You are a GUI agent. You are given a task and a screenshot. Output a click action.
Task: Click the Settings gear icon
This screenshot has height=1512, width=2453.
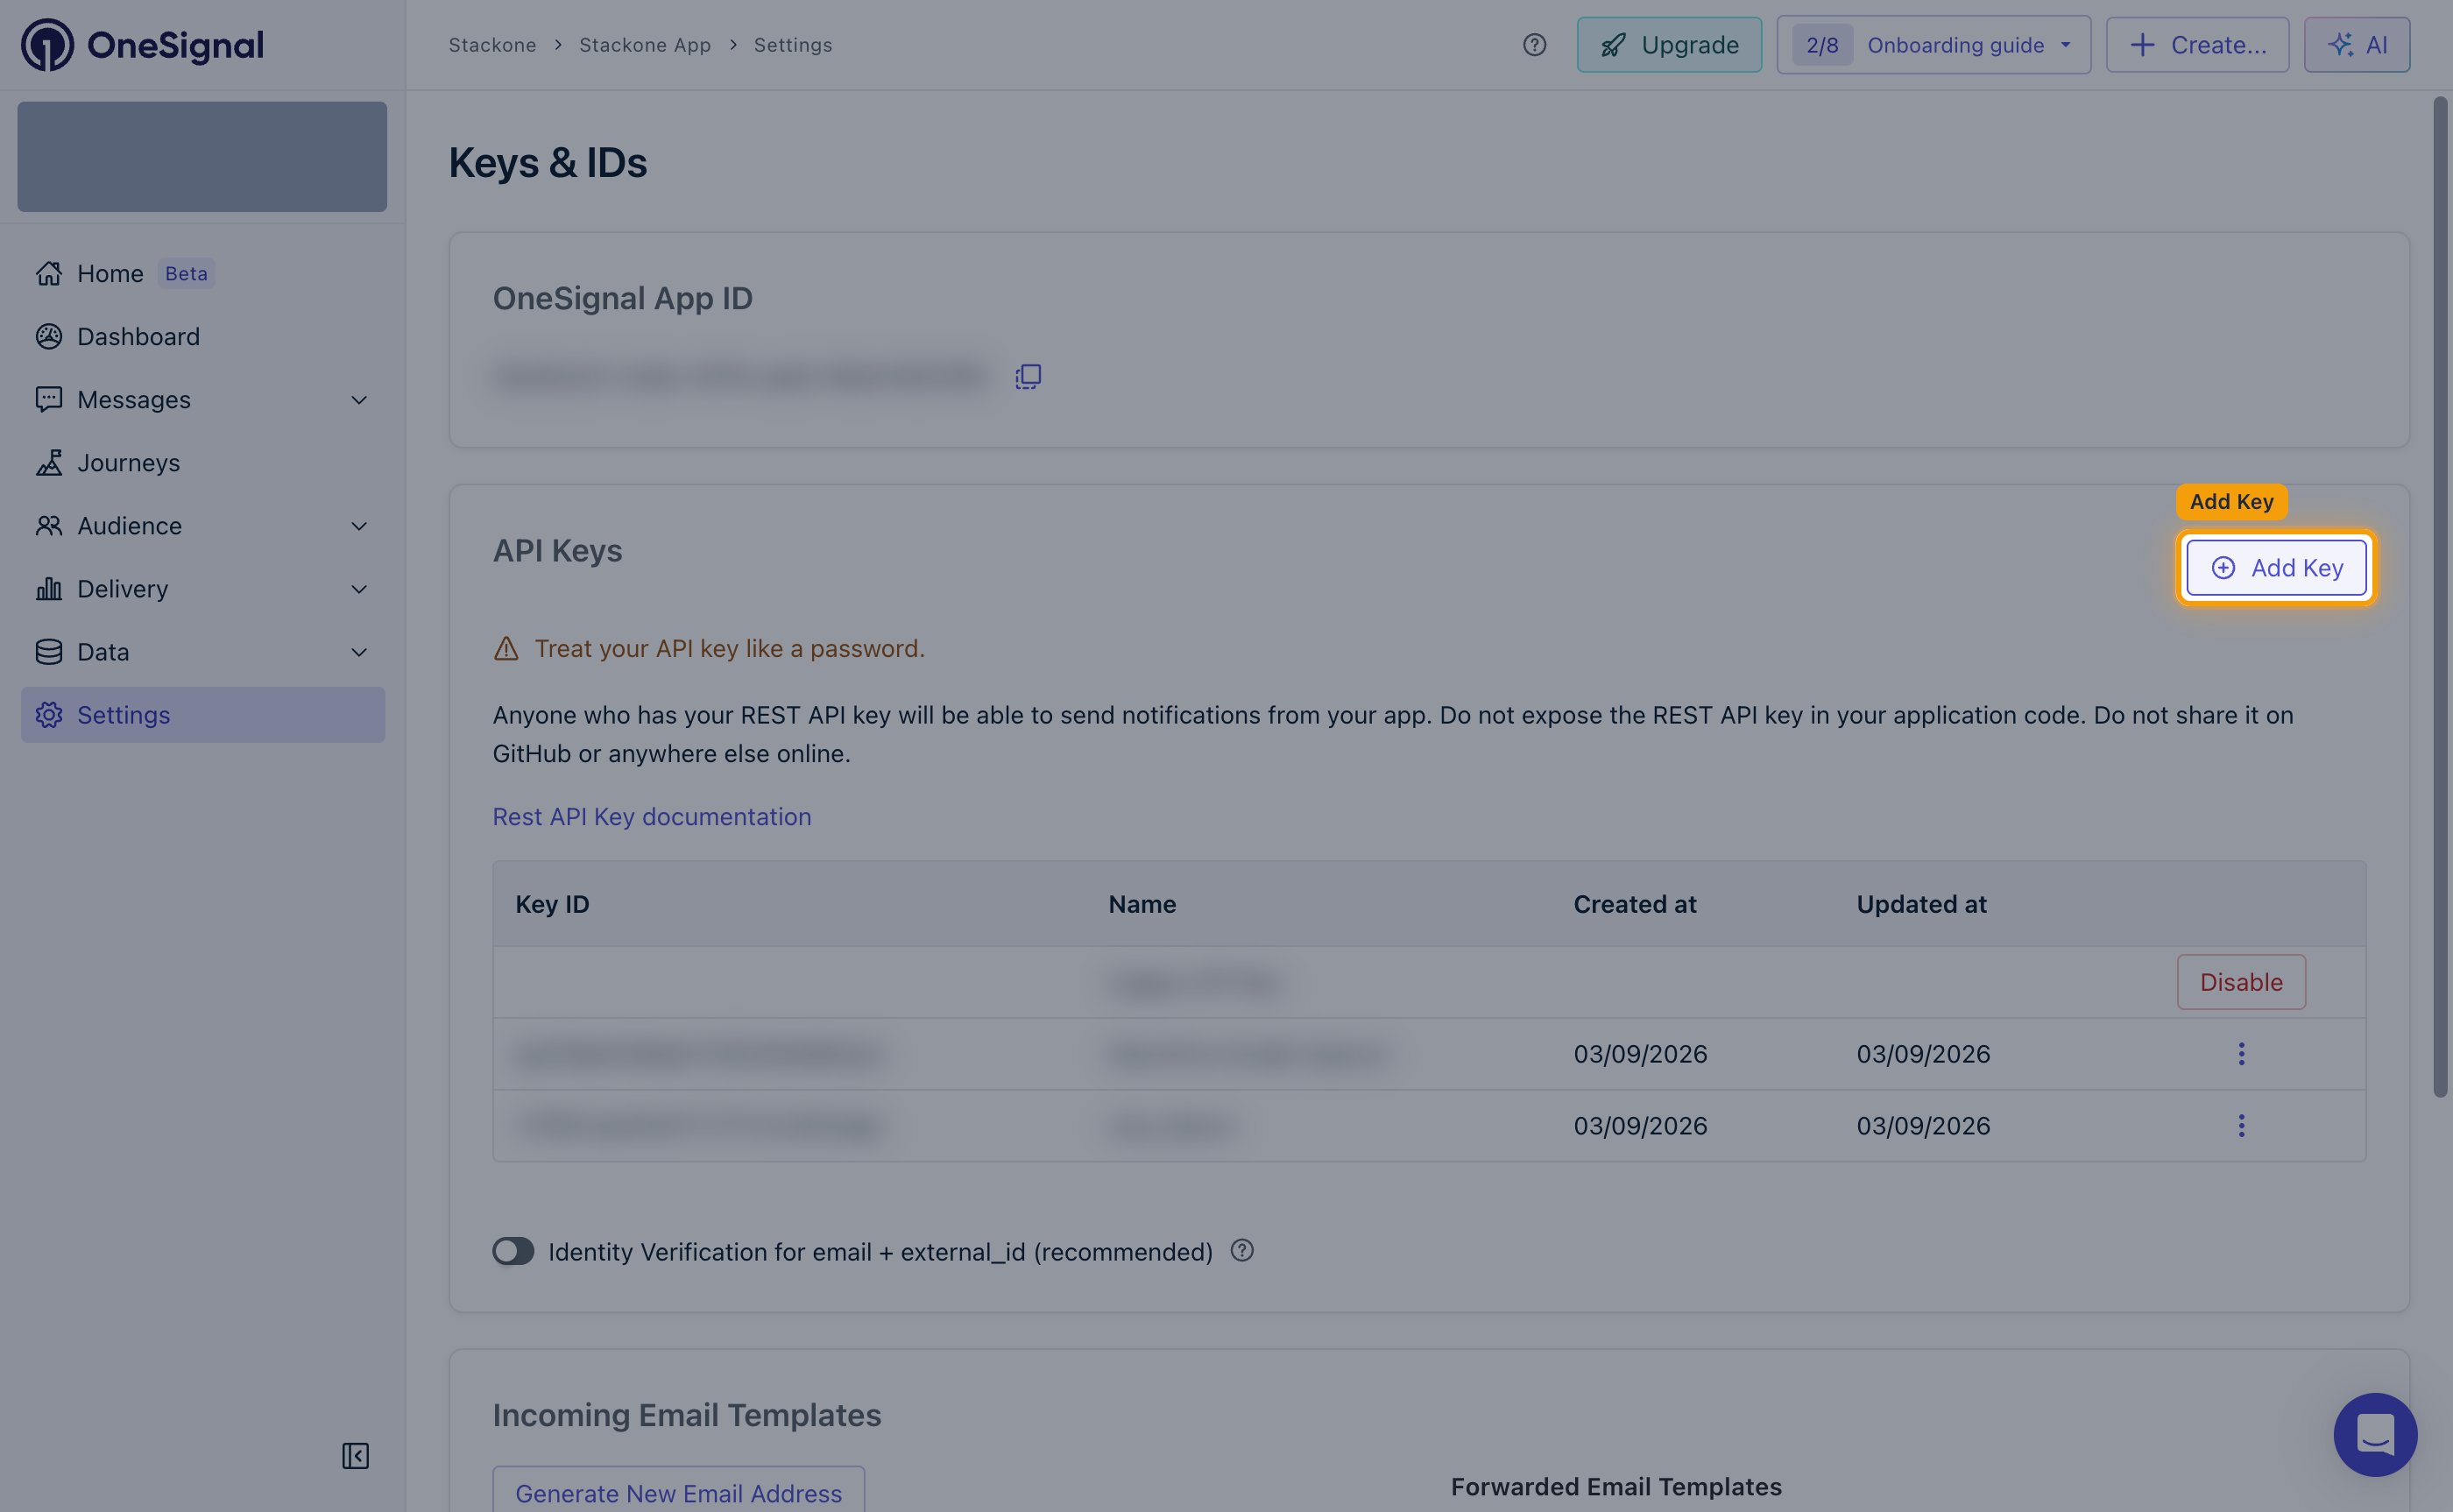point(49,715)
